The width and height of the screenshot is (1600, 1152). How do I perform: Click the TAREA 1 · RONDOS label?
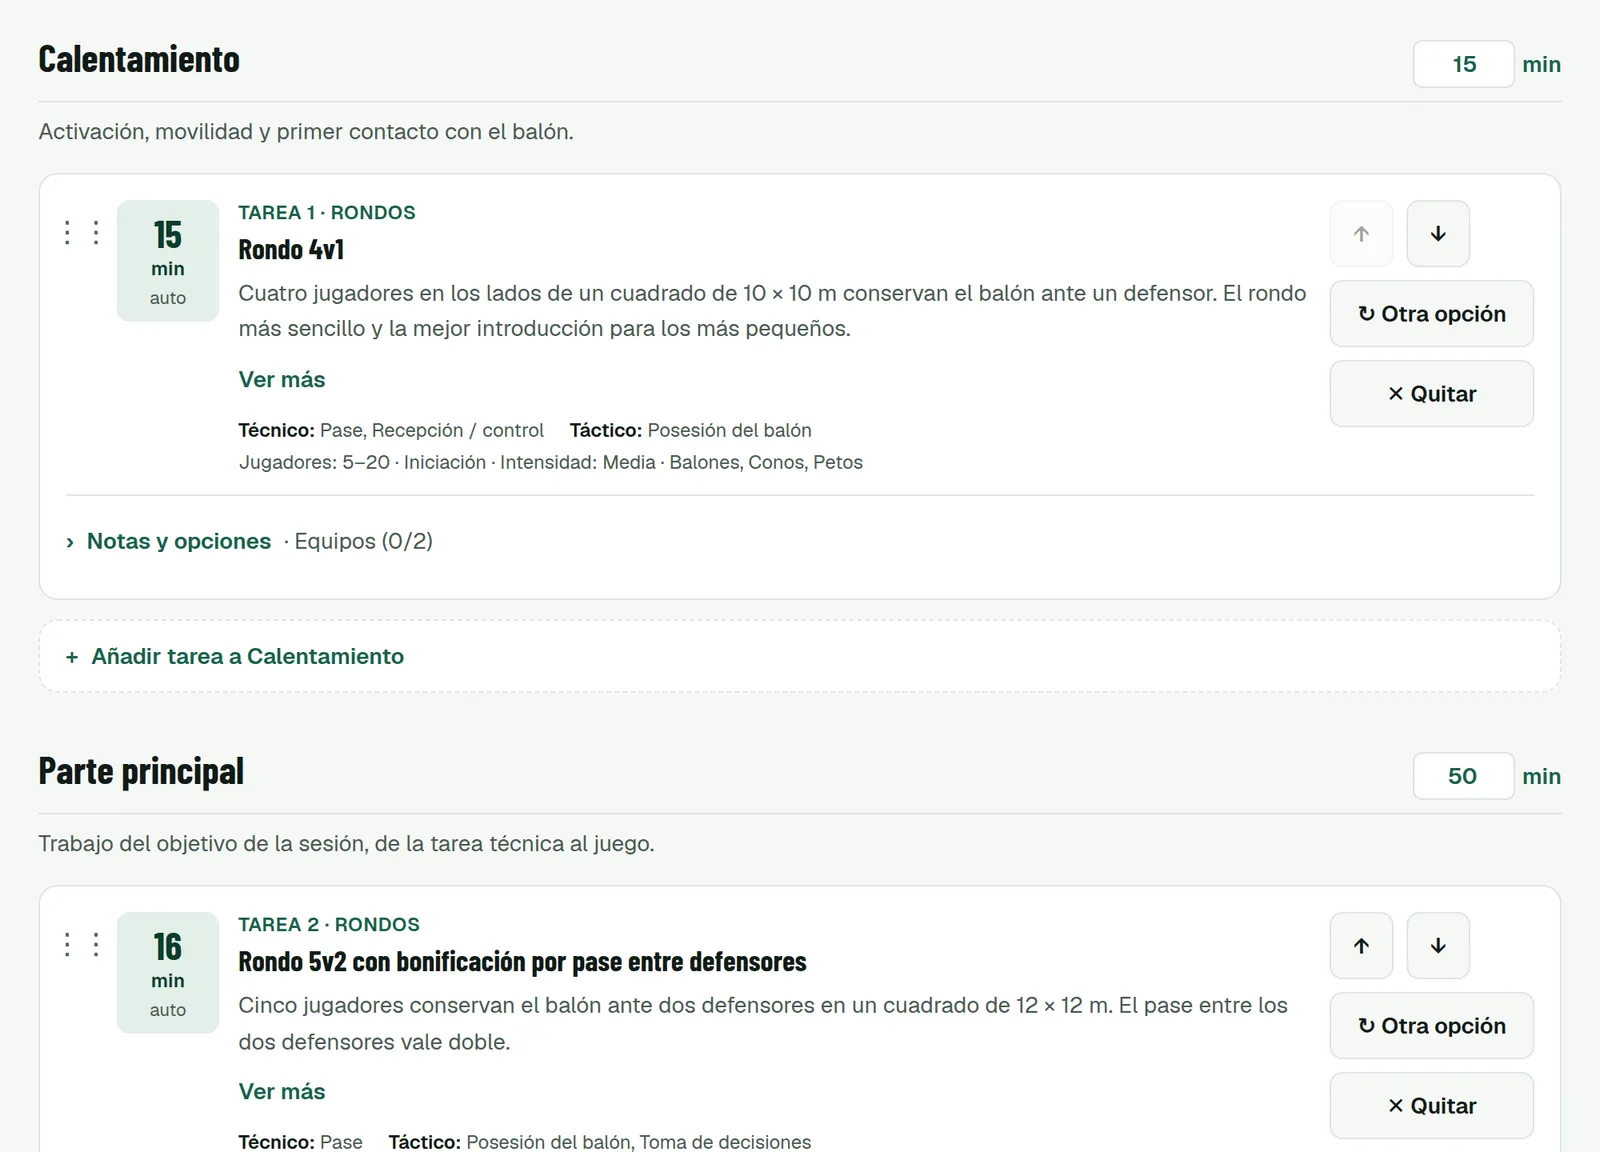[x=327, y=212]
